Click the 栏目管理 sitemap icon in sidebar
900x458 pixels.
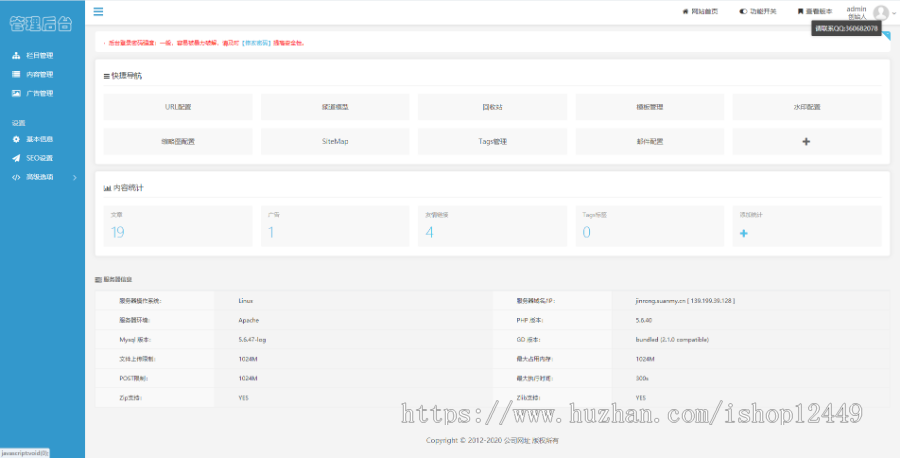pos(16,55)
